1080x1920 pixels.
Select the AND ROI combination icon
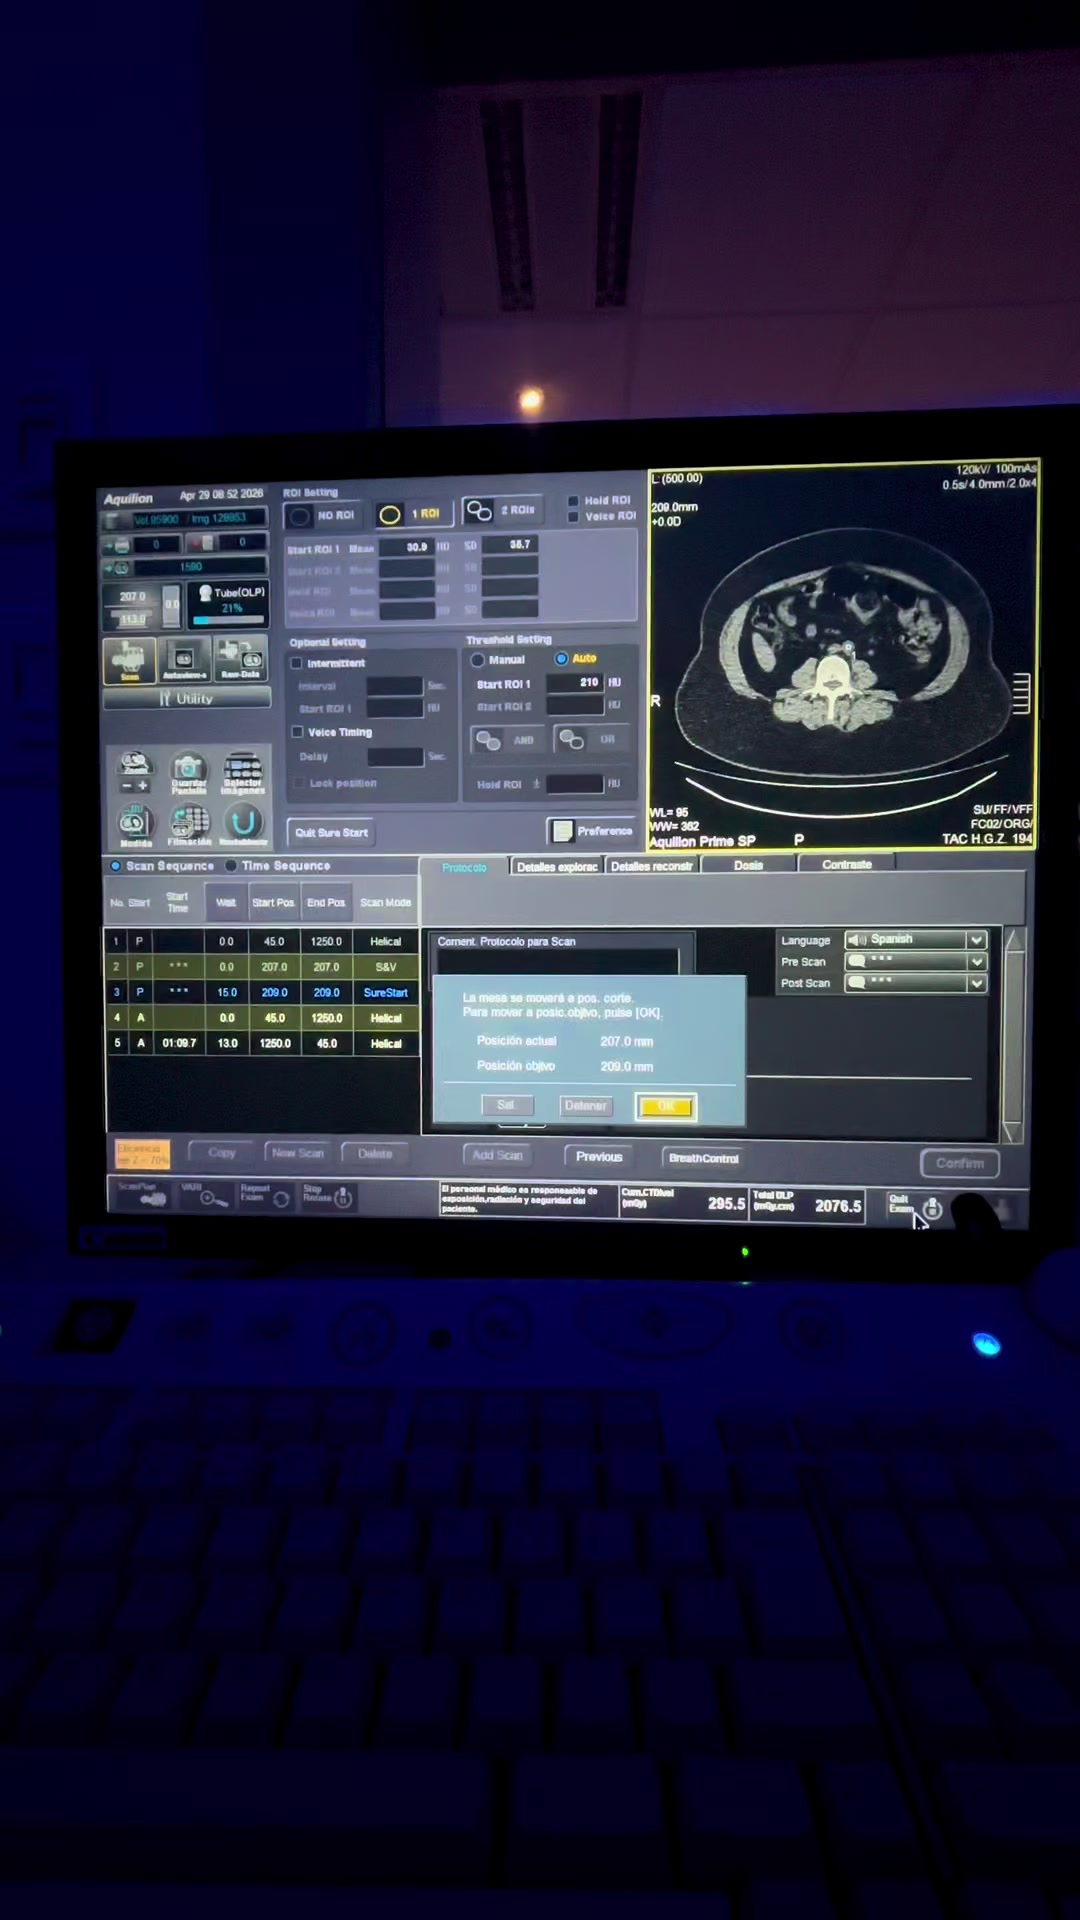[488, 740]
